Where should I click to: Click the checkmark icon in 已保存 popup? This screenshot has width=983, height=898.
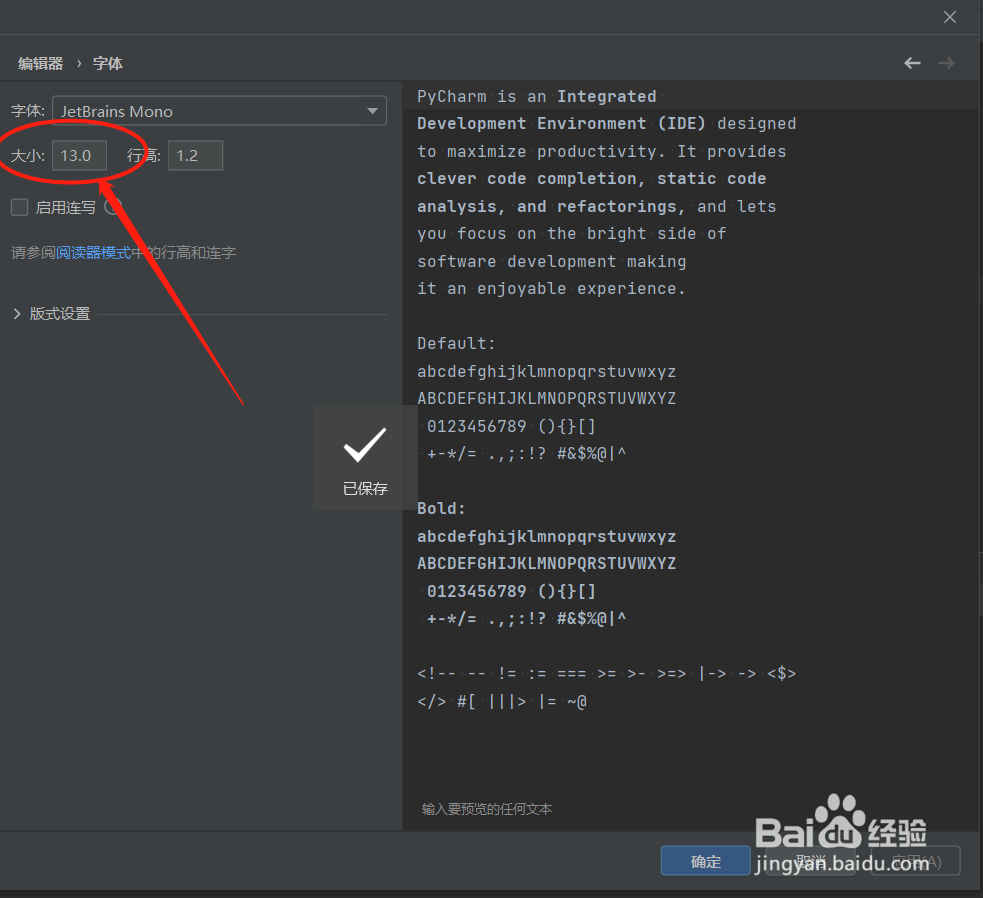tap(365, 445)
